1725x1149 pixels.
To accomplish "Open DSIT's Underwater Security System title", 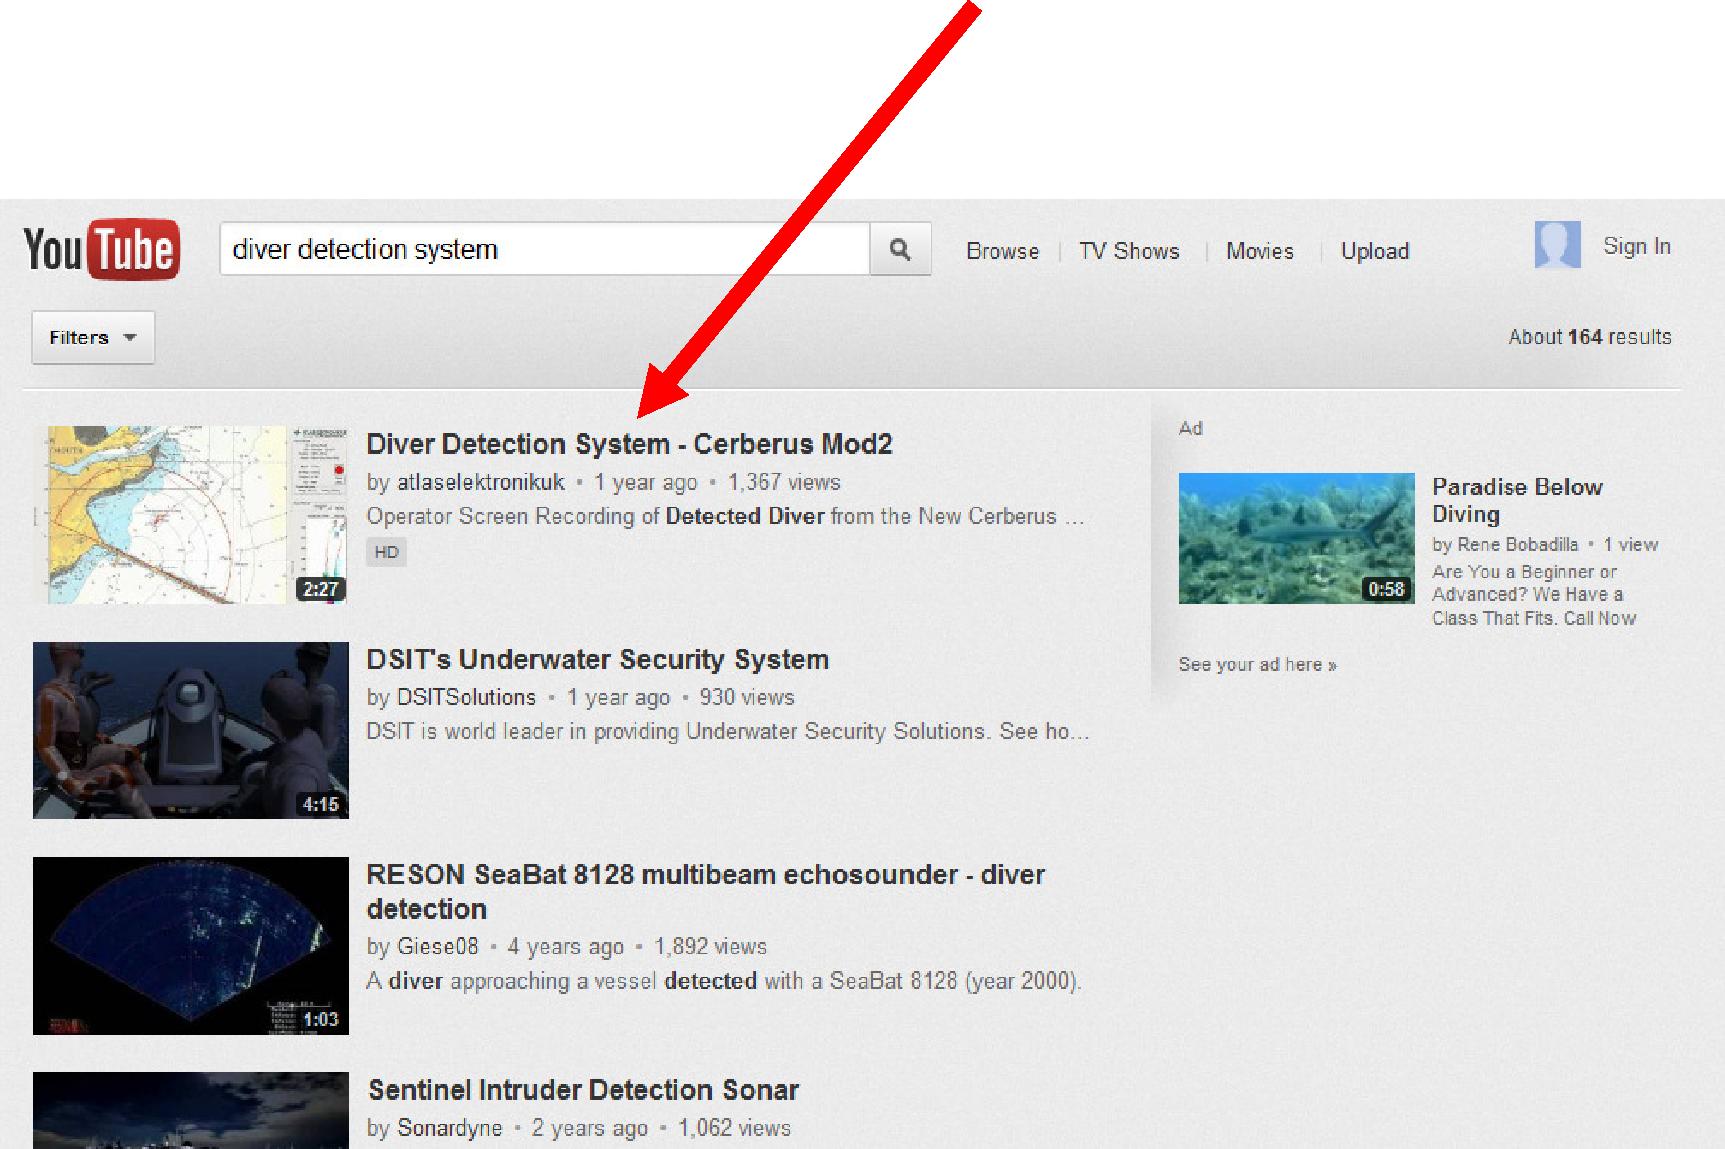I will (x=597, y=660).
